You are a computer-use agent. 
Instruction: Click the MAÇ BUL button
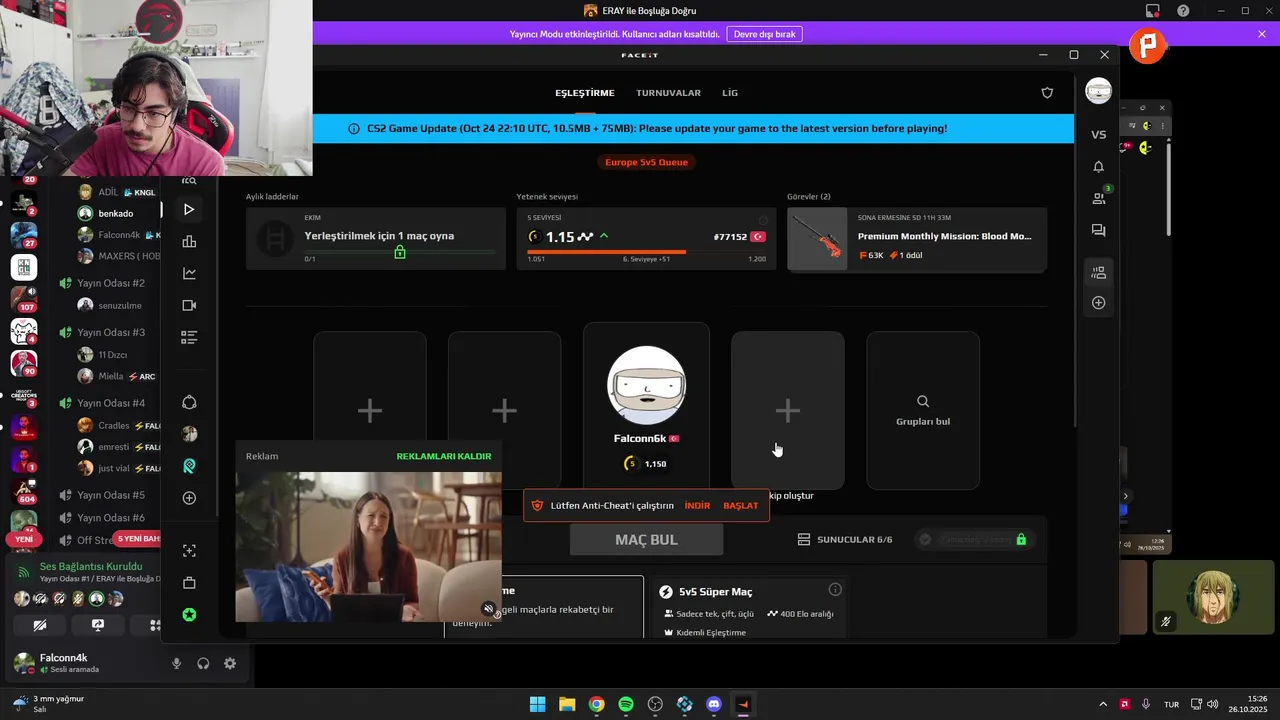click(x=646, y=539)
